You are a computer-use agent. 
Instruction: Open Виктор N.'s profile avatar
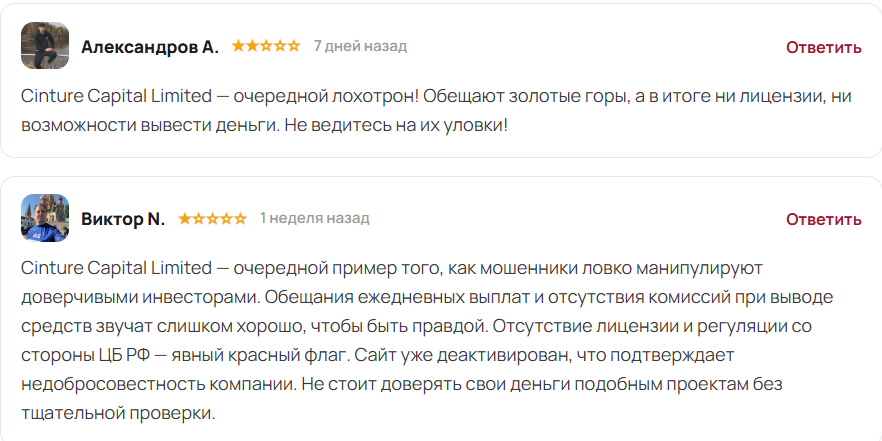(x=45, y=218)
